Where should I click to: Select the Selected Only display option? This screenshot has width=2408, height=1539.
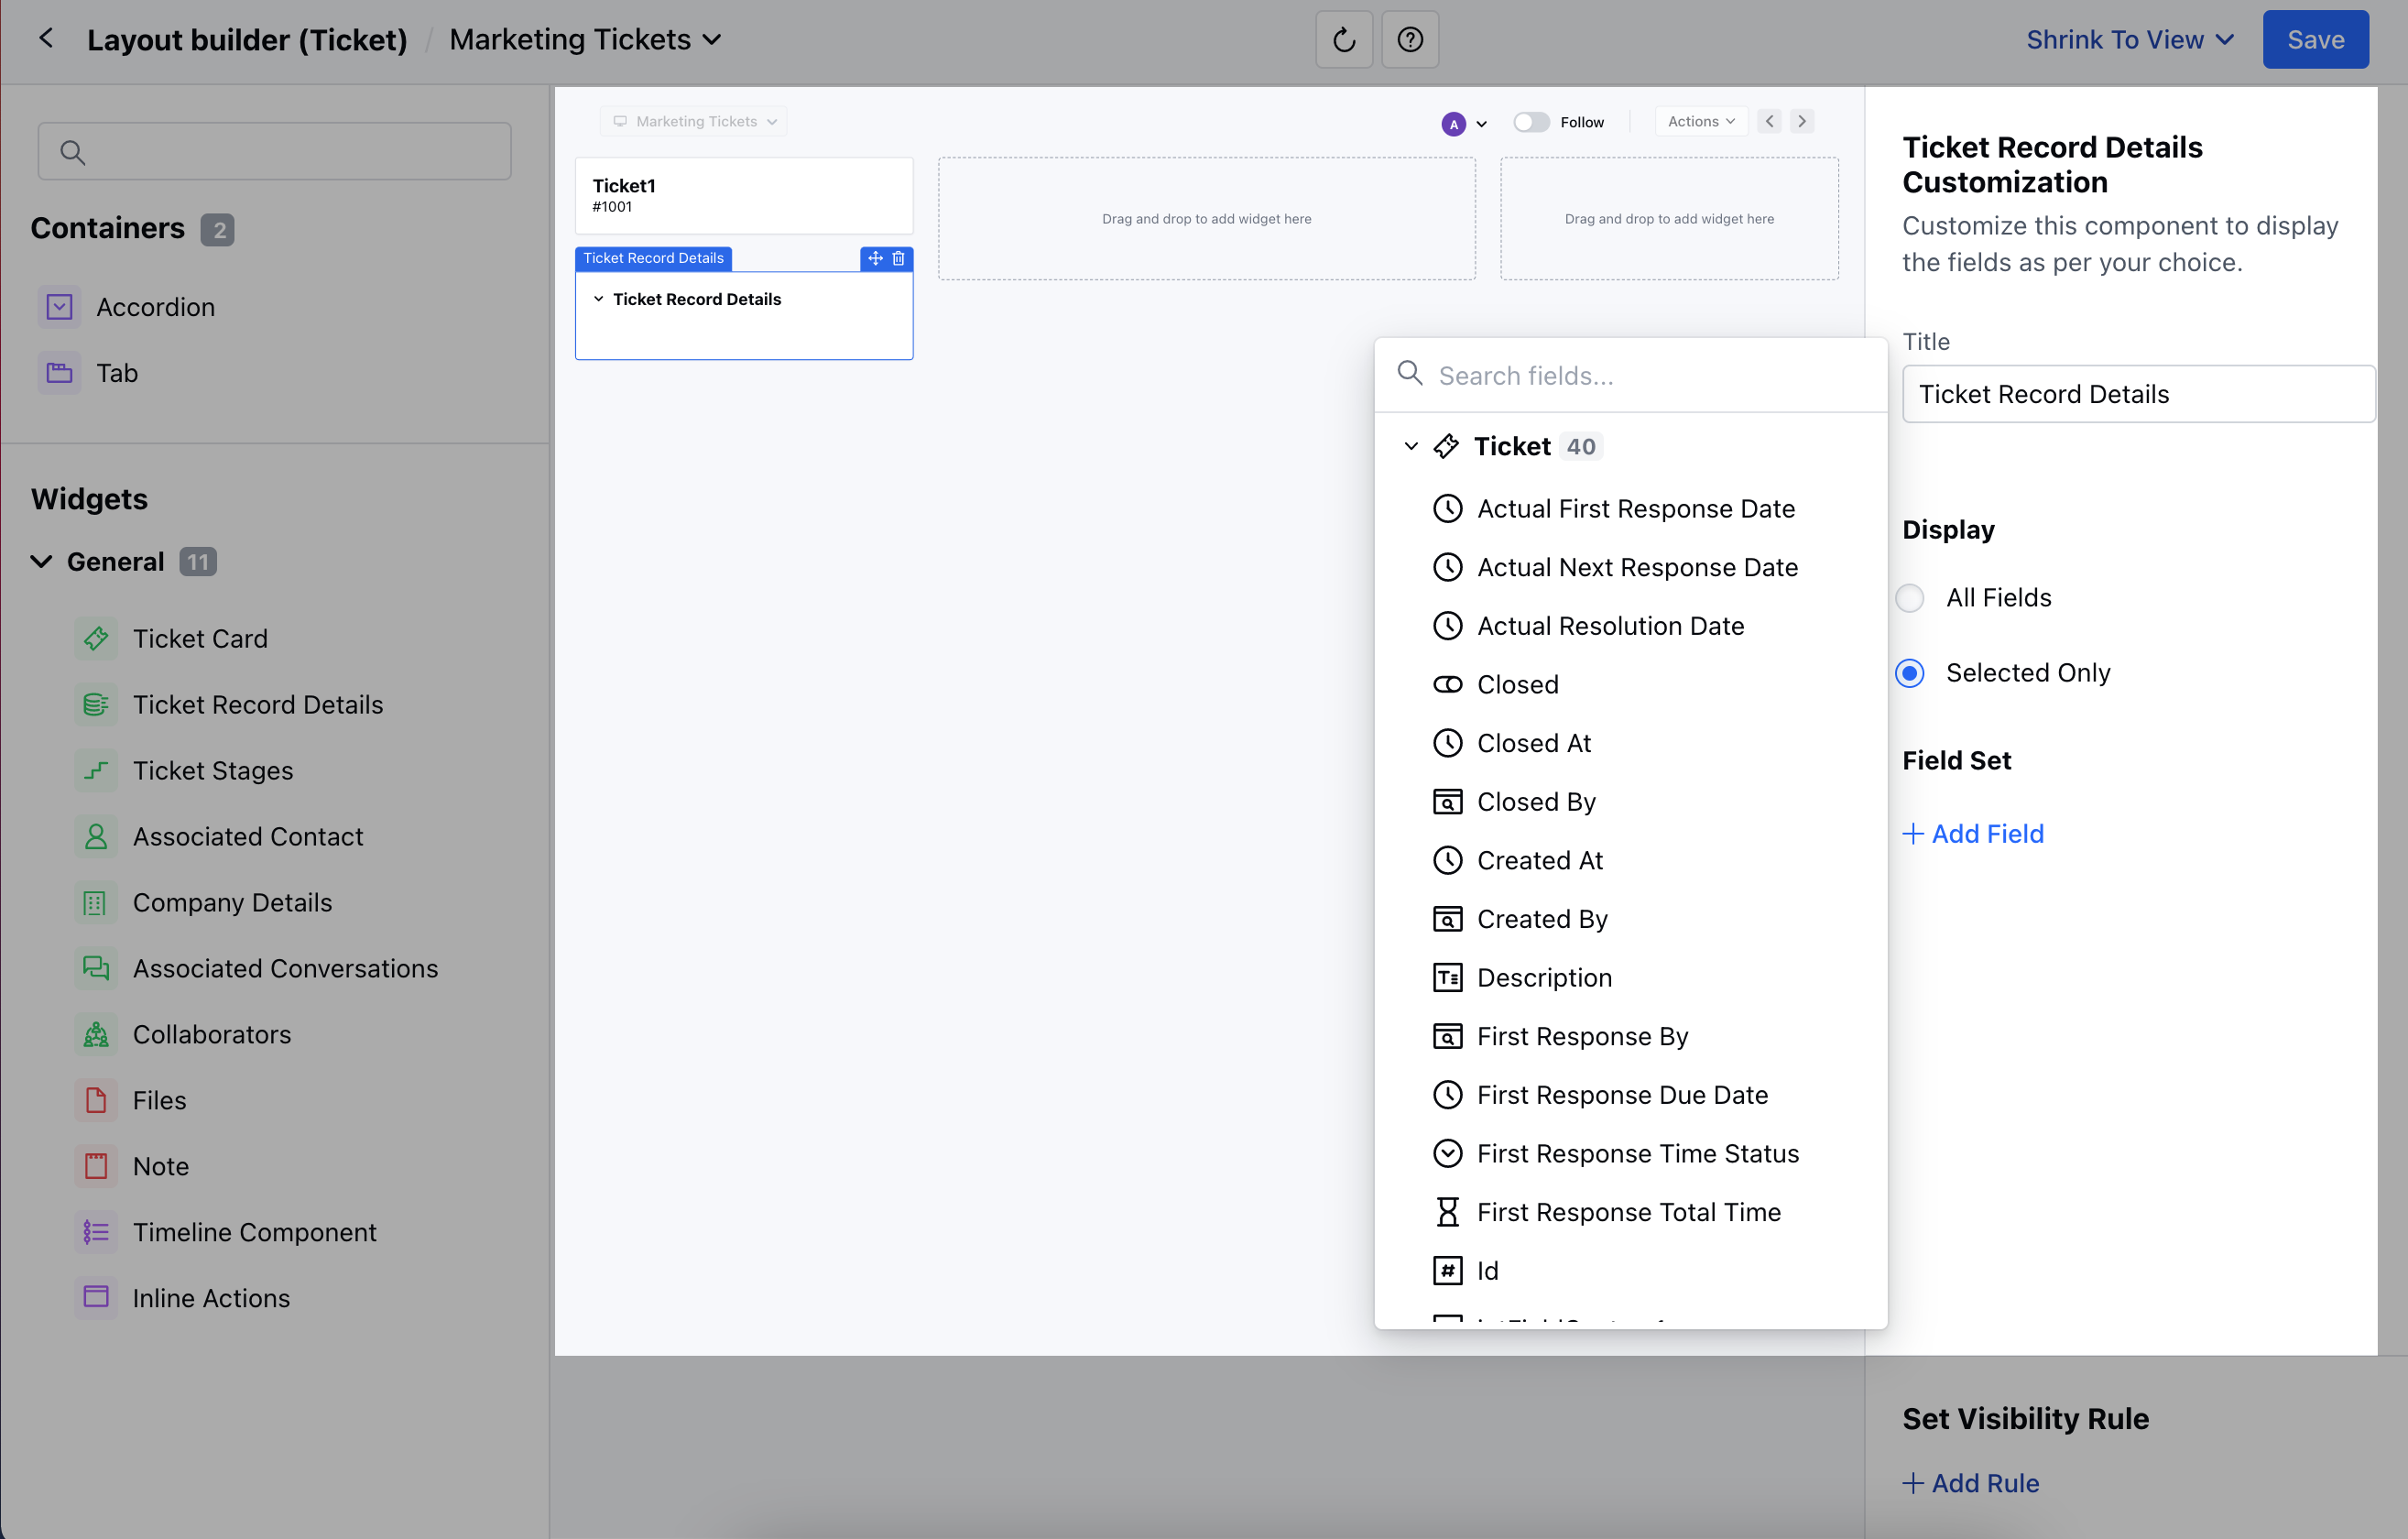(1910, 673)
